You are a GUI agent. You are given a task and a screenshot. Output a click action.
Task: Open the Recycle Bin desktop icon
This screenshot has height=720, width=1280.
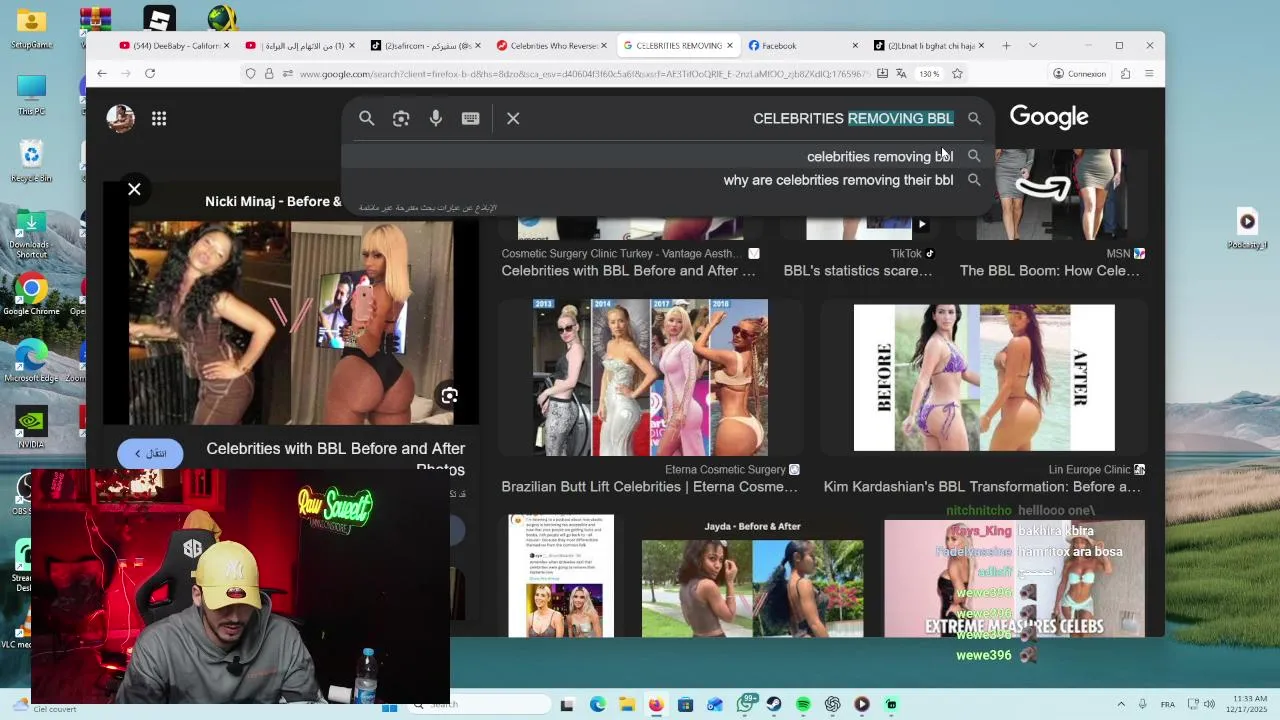point(31,162)
